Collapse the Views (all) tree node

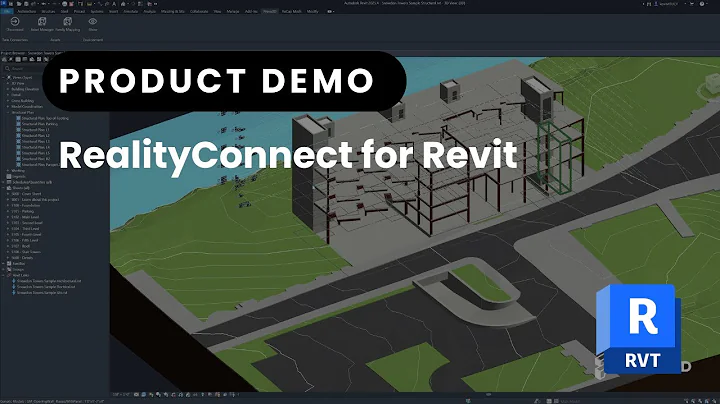[x=4, y=78]
